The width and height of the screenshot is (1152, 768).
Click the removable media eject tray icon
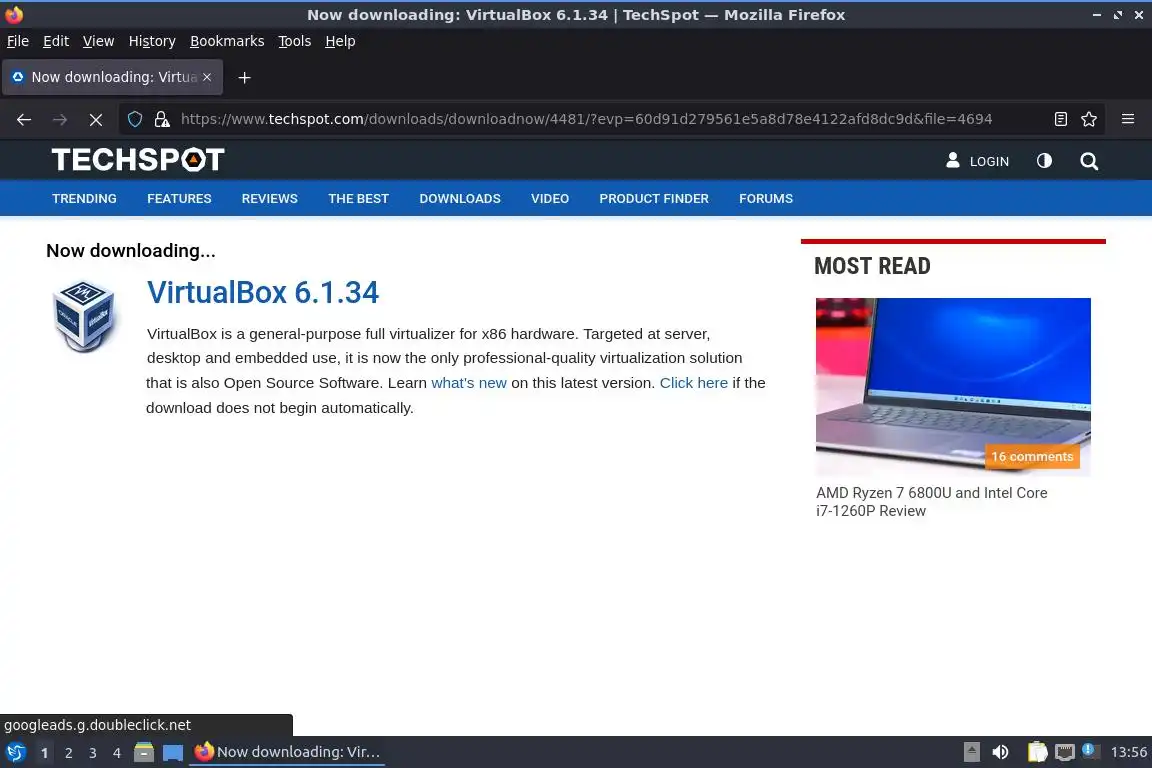coord(971,752)
